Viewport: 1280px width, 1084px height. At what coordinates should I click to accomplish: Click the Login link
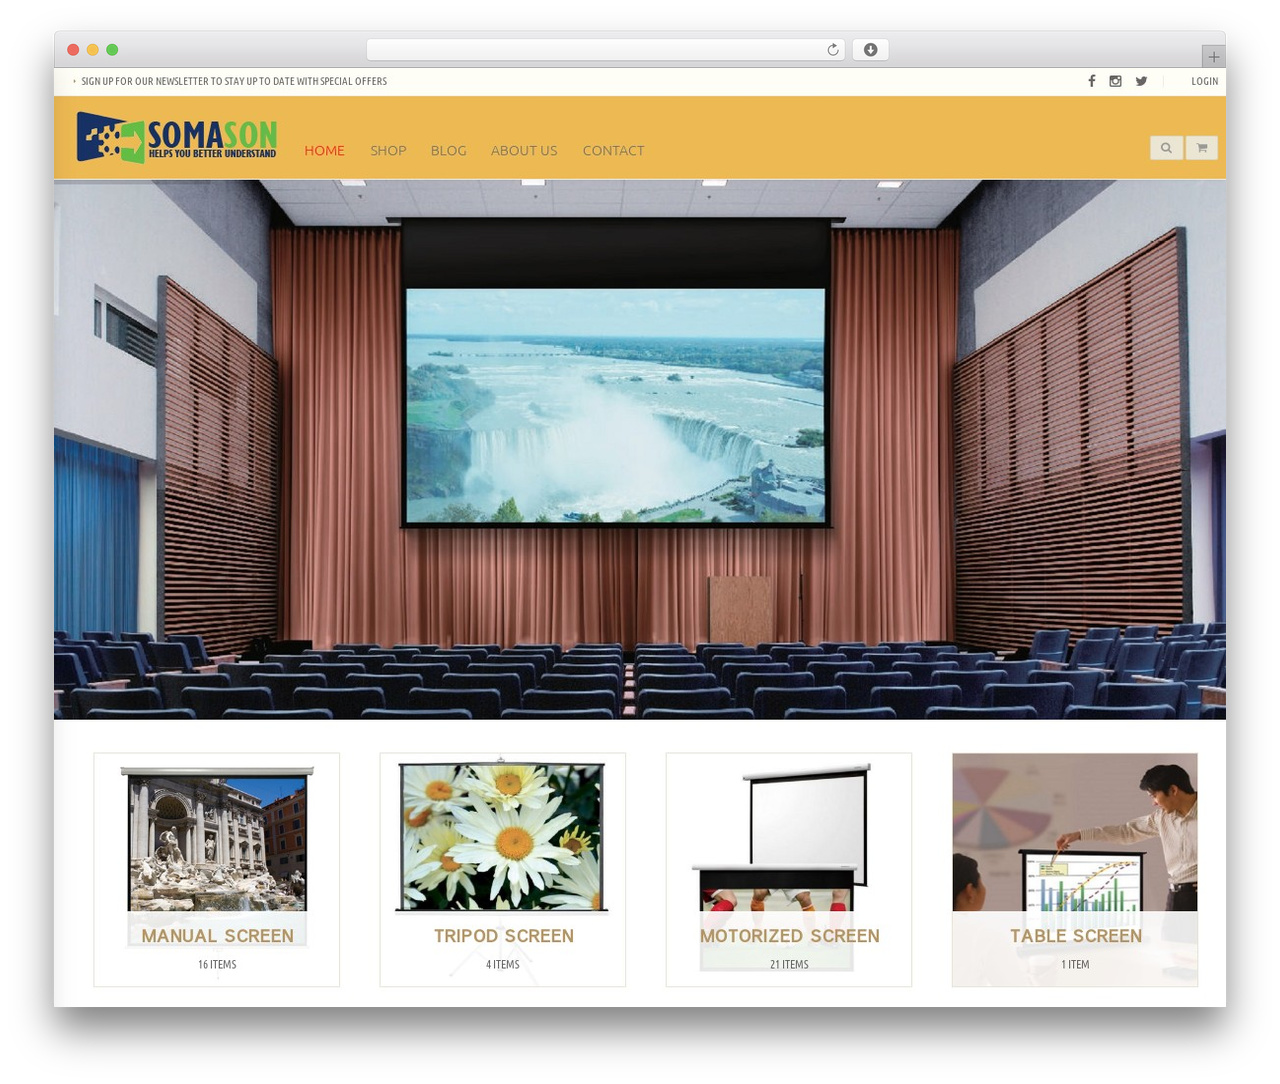point(1204,81)
